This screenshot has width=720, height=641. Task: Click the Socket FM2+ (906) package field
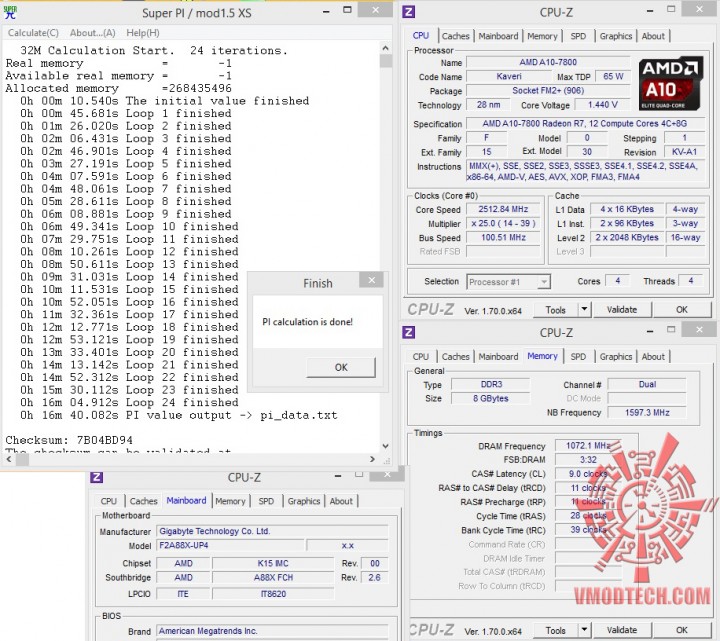(547, 90)
